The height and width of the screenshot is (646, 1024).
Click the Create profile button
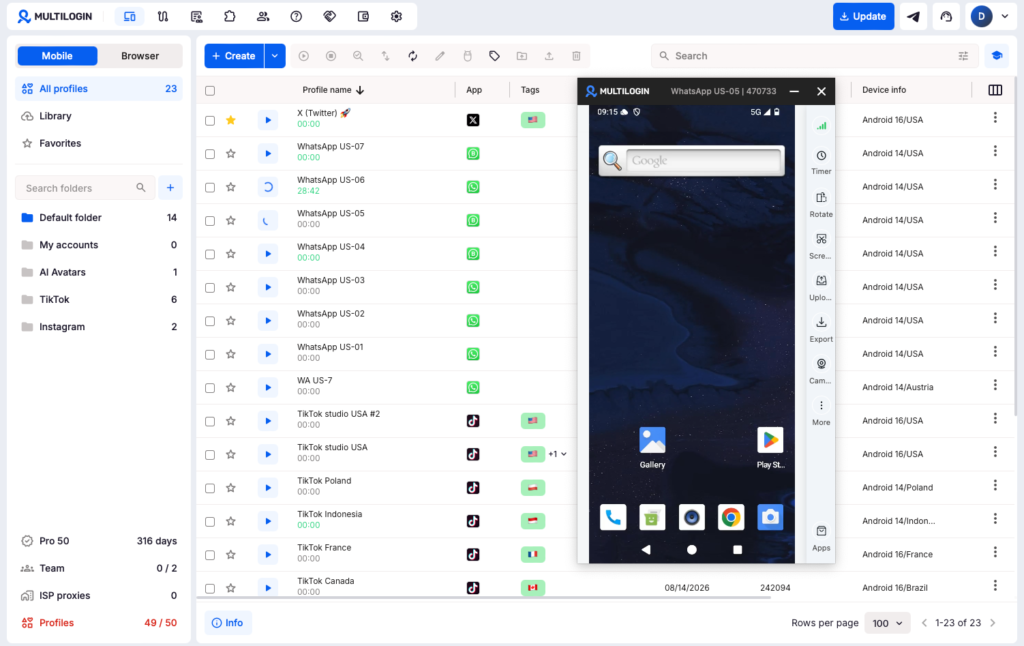[x=234, y=56]
